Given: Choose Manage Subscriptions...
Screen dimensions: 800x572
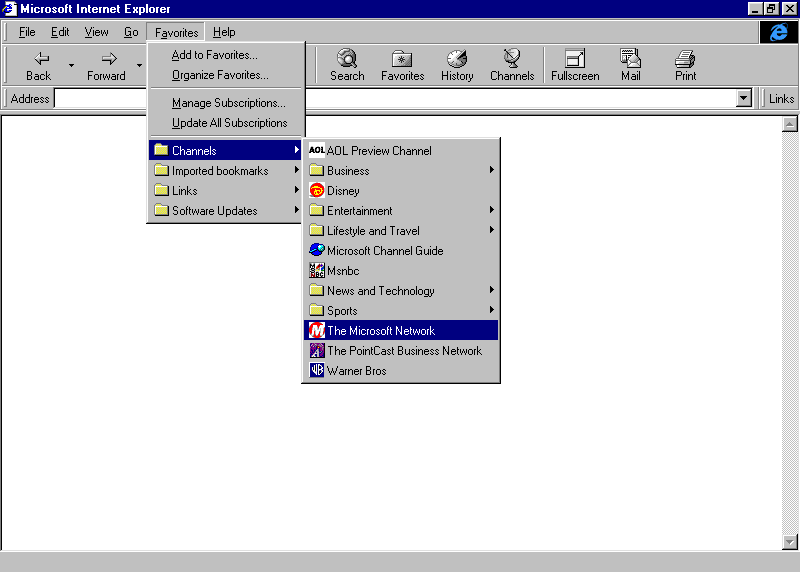Looking at the screenshot, I should [x=226, y=103].
